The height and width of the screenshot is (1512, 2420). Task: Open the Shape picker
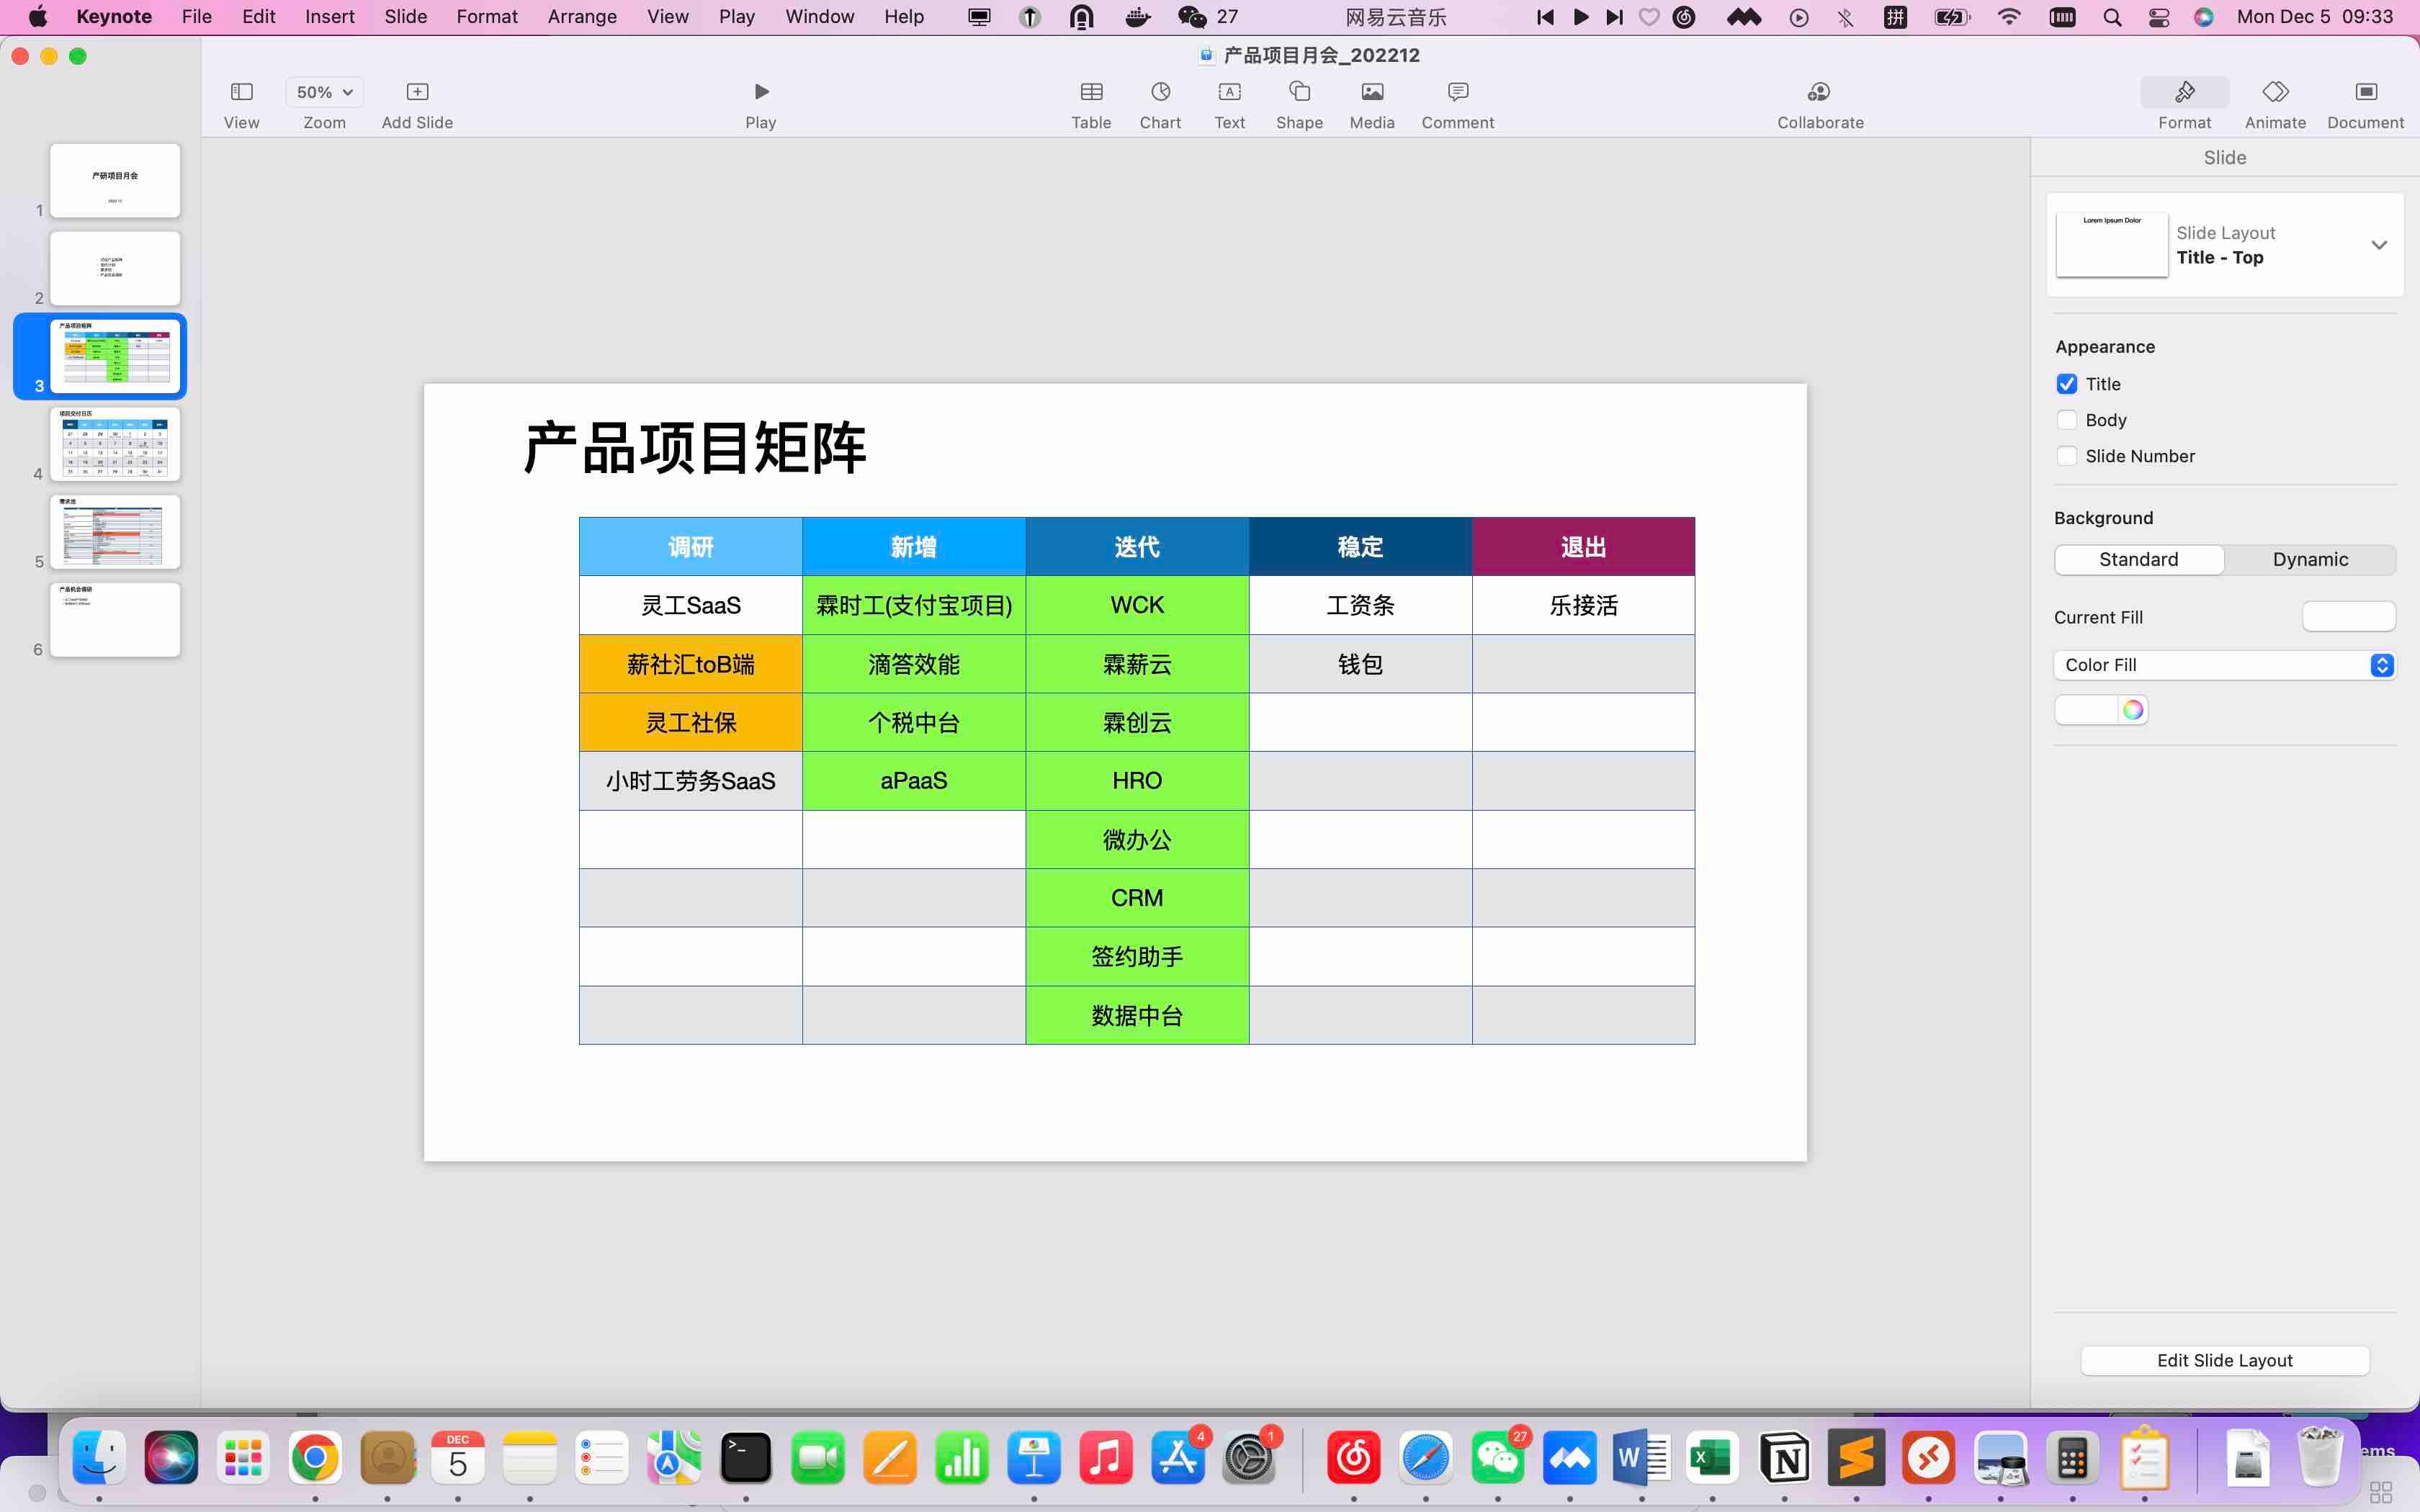[x=1299, y=92]
